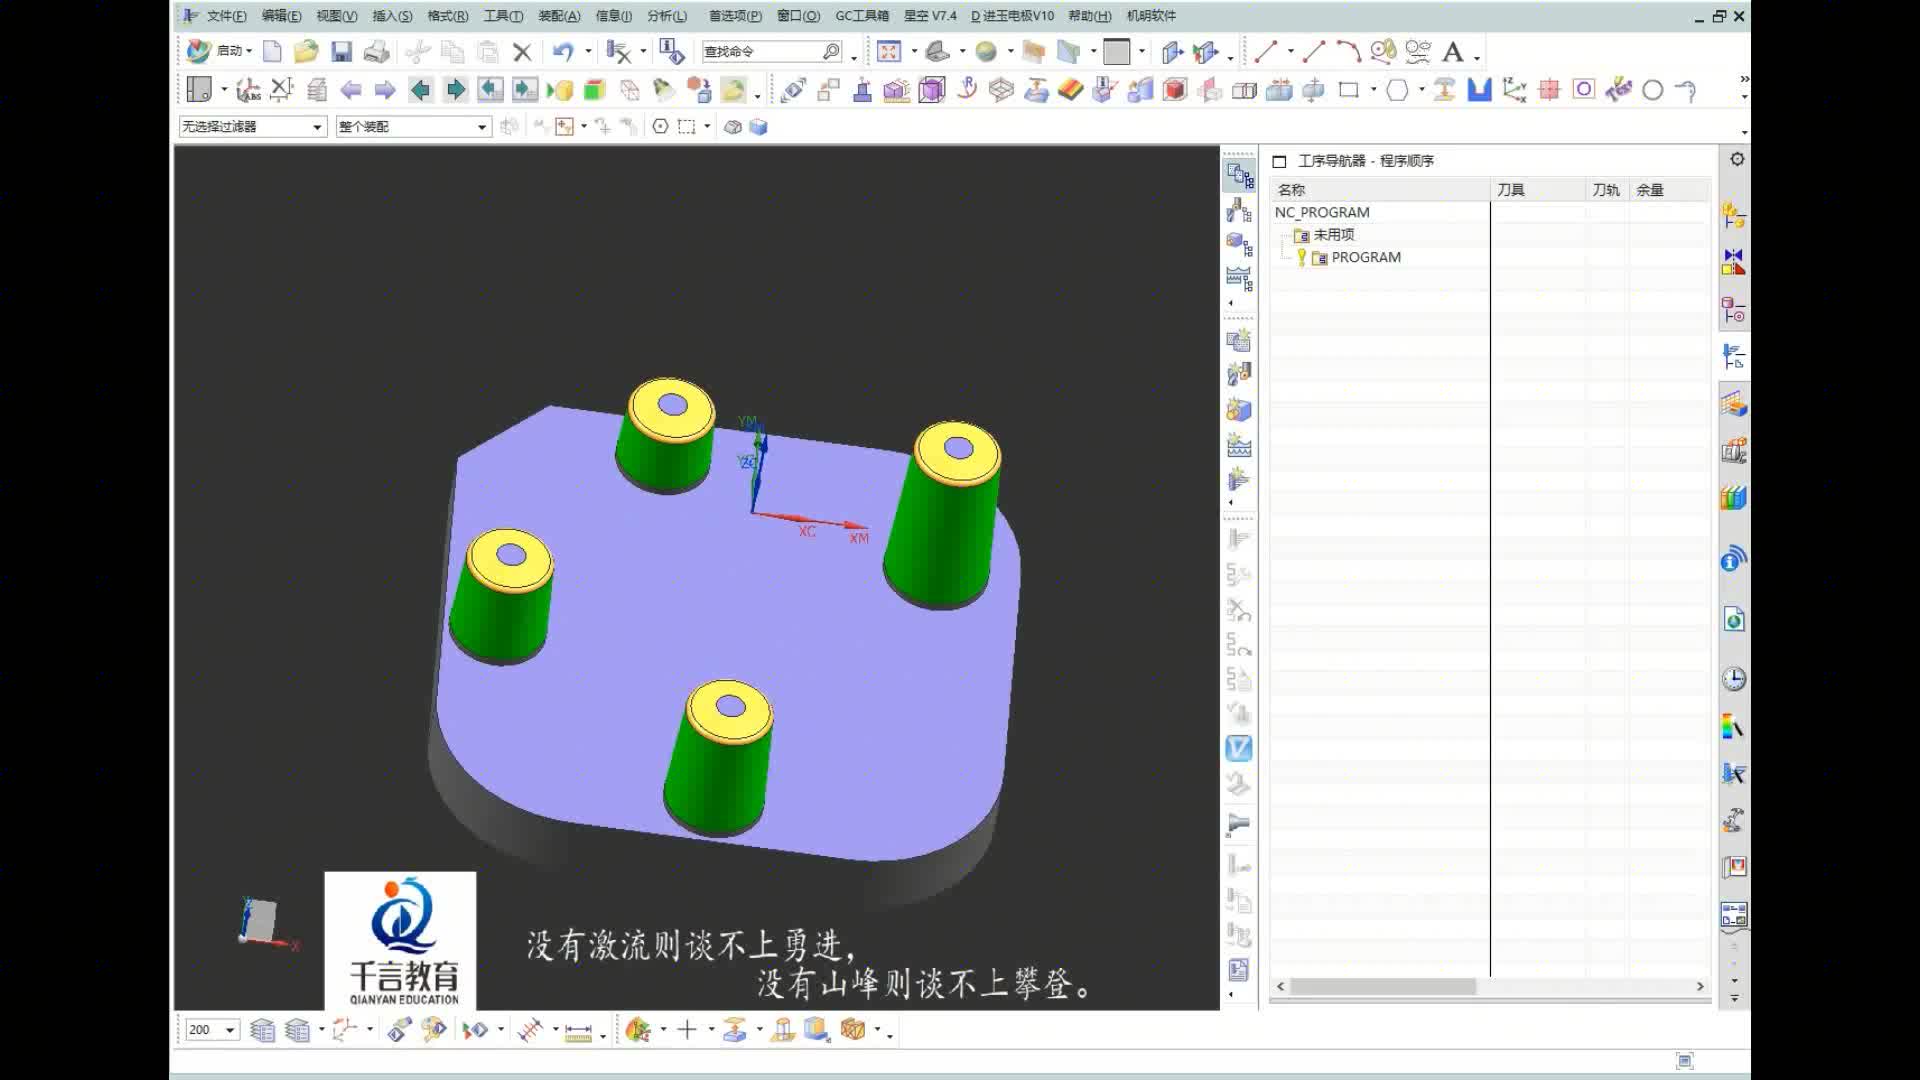Click the green left arrow icon
The image size is (1920, 1080).
(421, 90)
